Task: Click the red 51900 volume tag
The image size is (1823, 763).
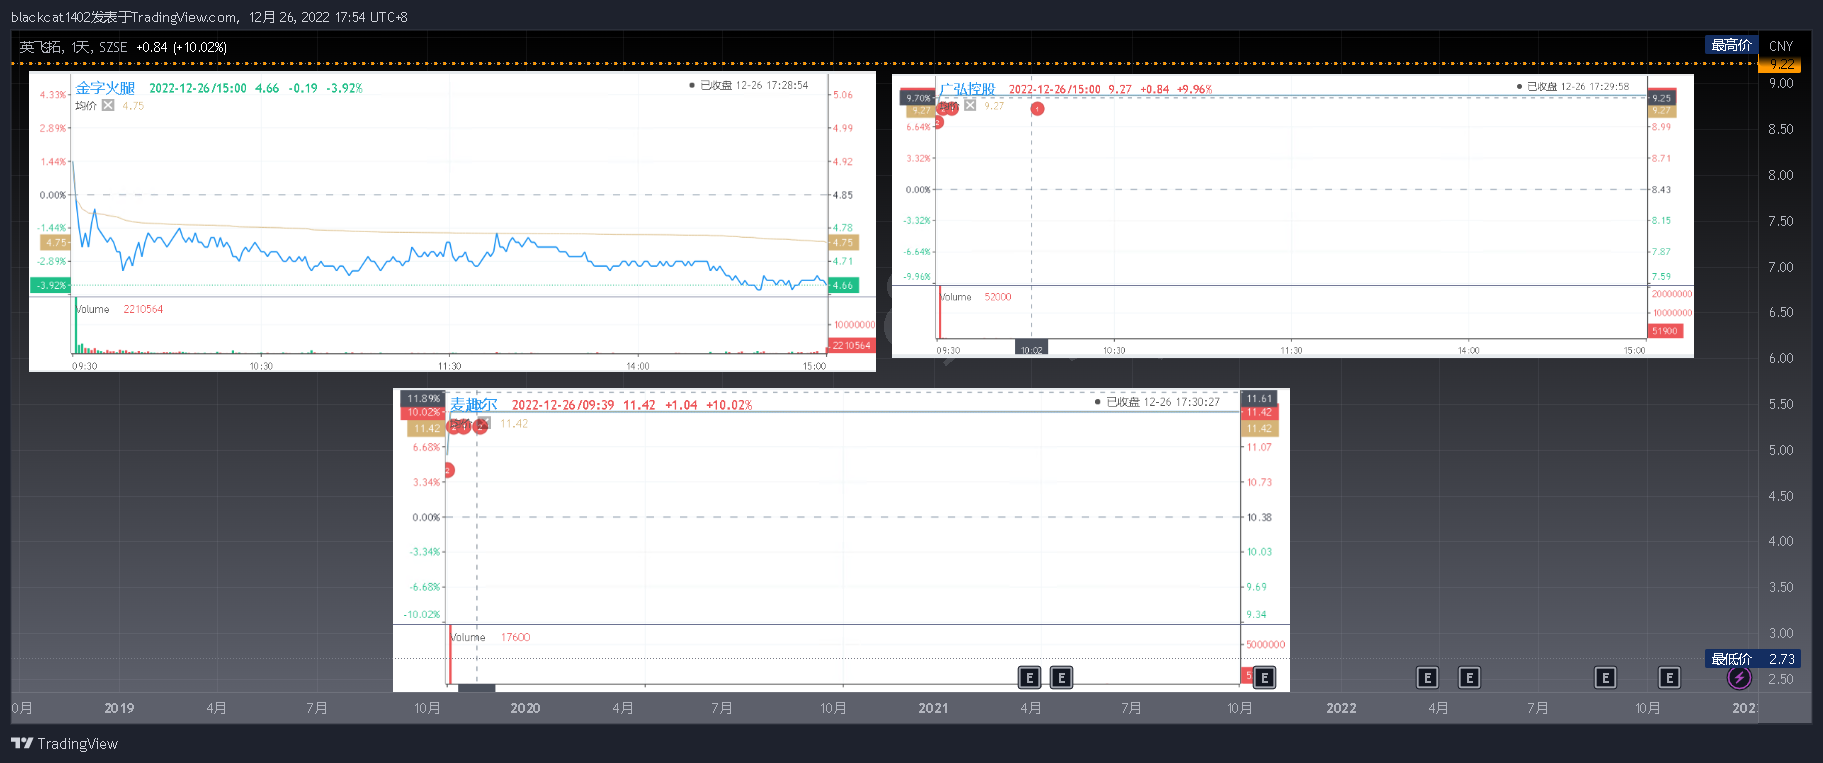Action: click(1665, 331)
